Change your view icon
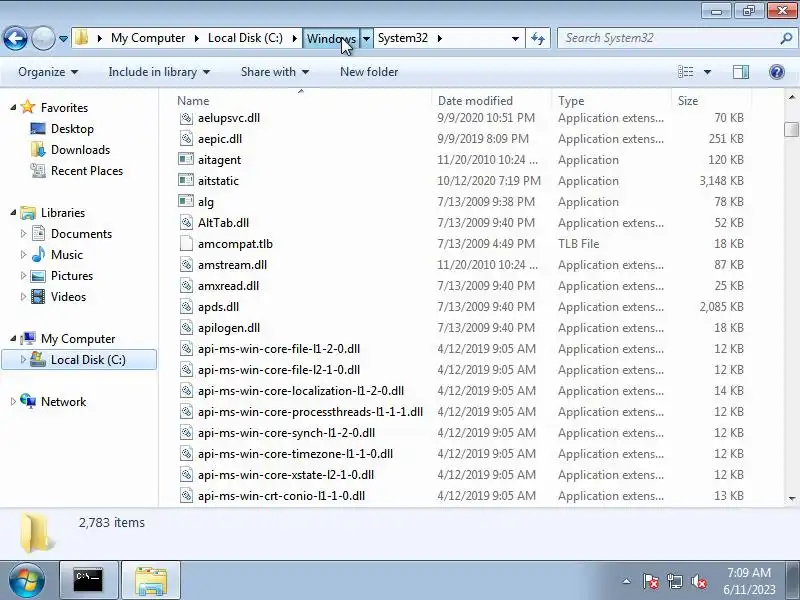 [685, 72]
